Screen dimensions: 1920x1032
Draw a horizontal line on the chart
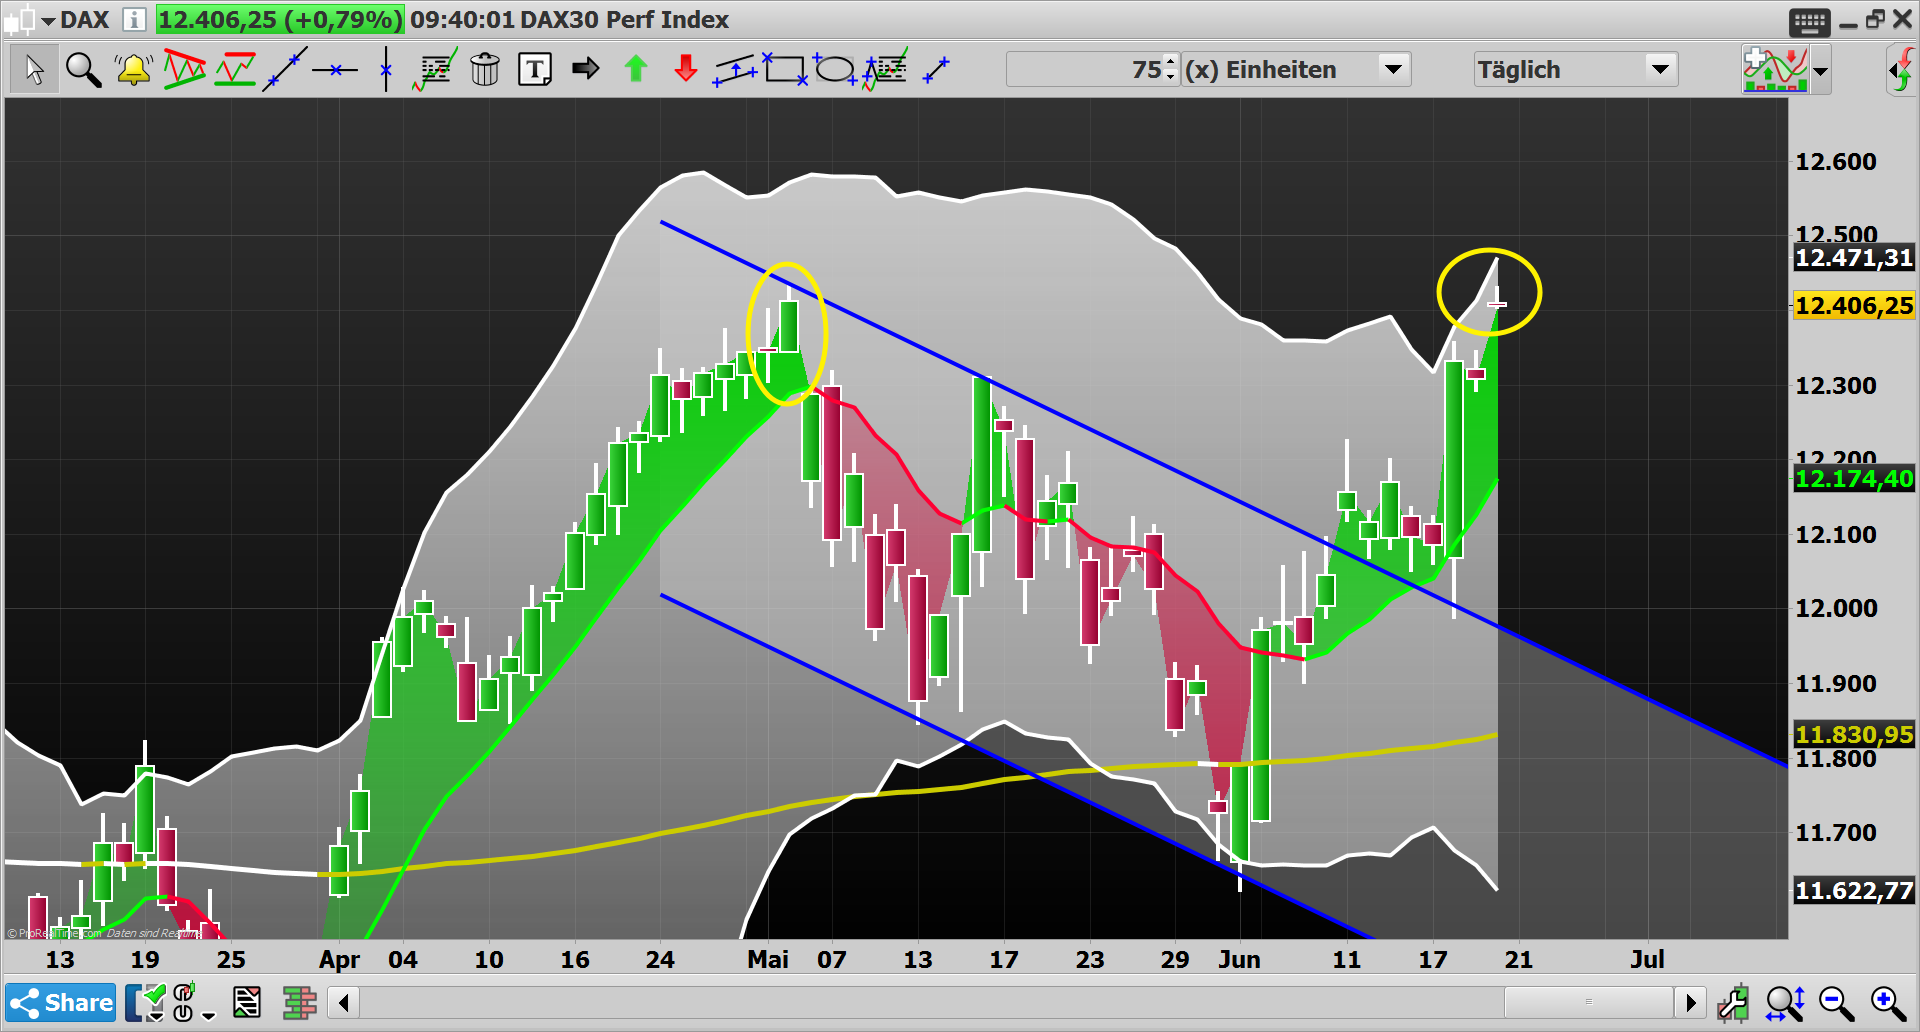click(335, 69)
